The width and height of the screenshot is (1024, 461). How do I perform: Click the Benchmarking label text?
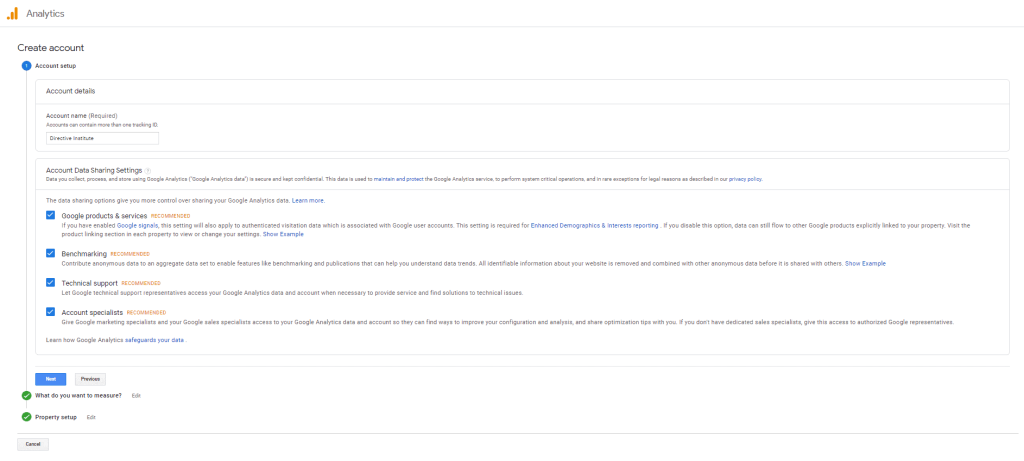click(x=84, y=253)
